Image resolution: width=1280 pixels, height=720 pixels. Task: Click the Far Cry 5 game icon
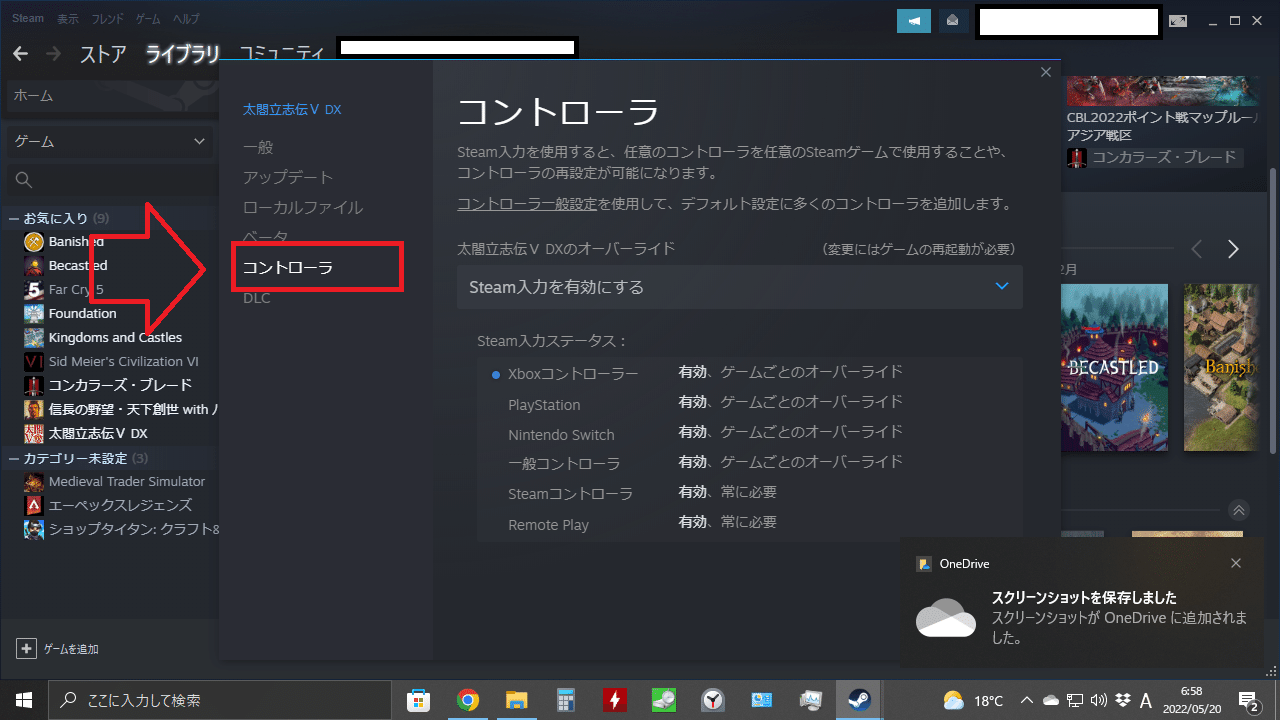[x=34, y=290]
